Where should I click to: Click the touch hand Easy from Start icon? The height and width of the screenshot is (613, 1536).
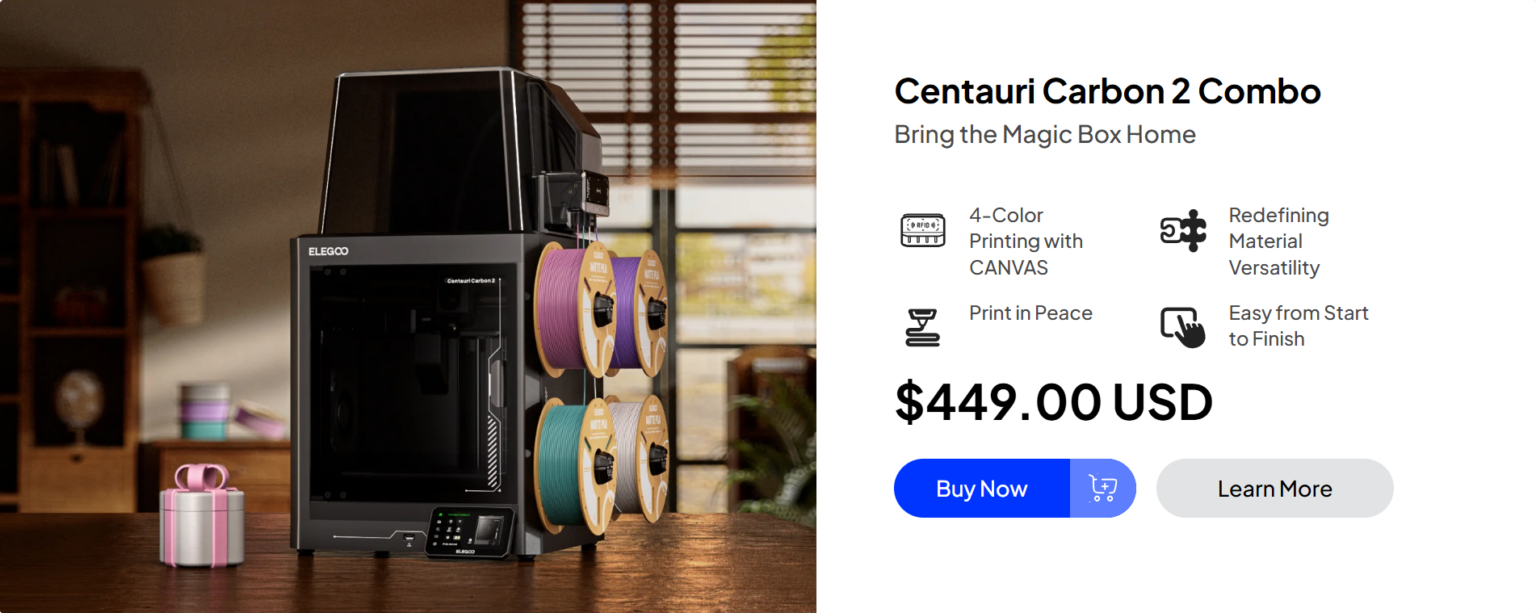click(1182, 327)
